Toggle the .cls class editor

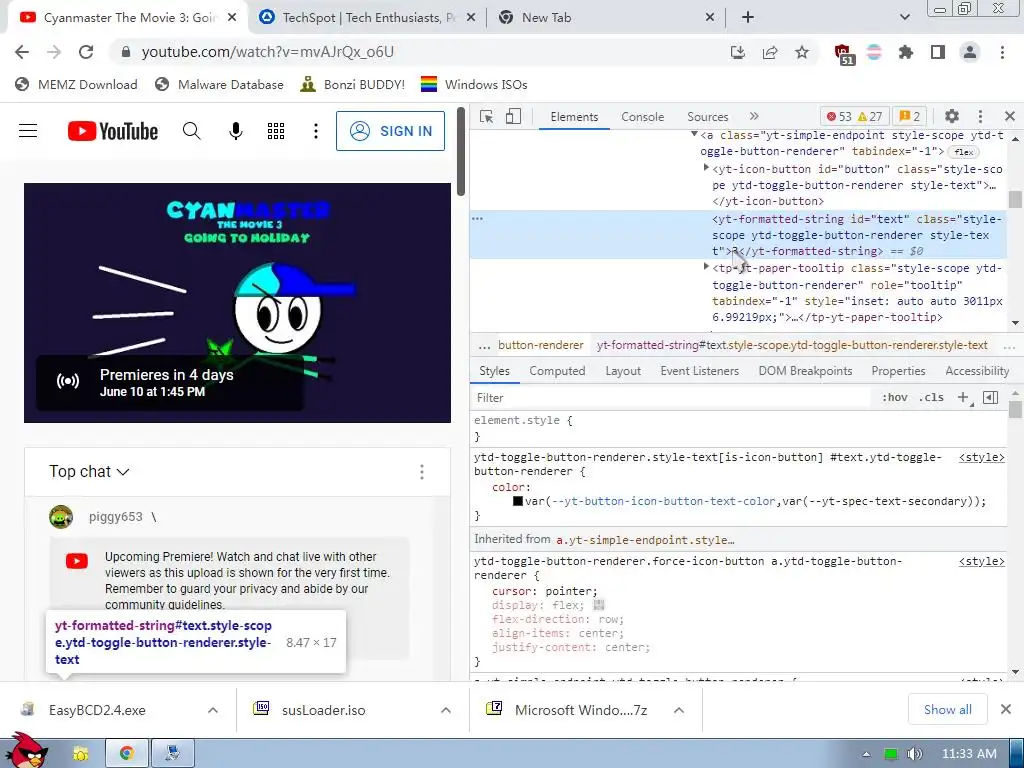pos(931,398)
